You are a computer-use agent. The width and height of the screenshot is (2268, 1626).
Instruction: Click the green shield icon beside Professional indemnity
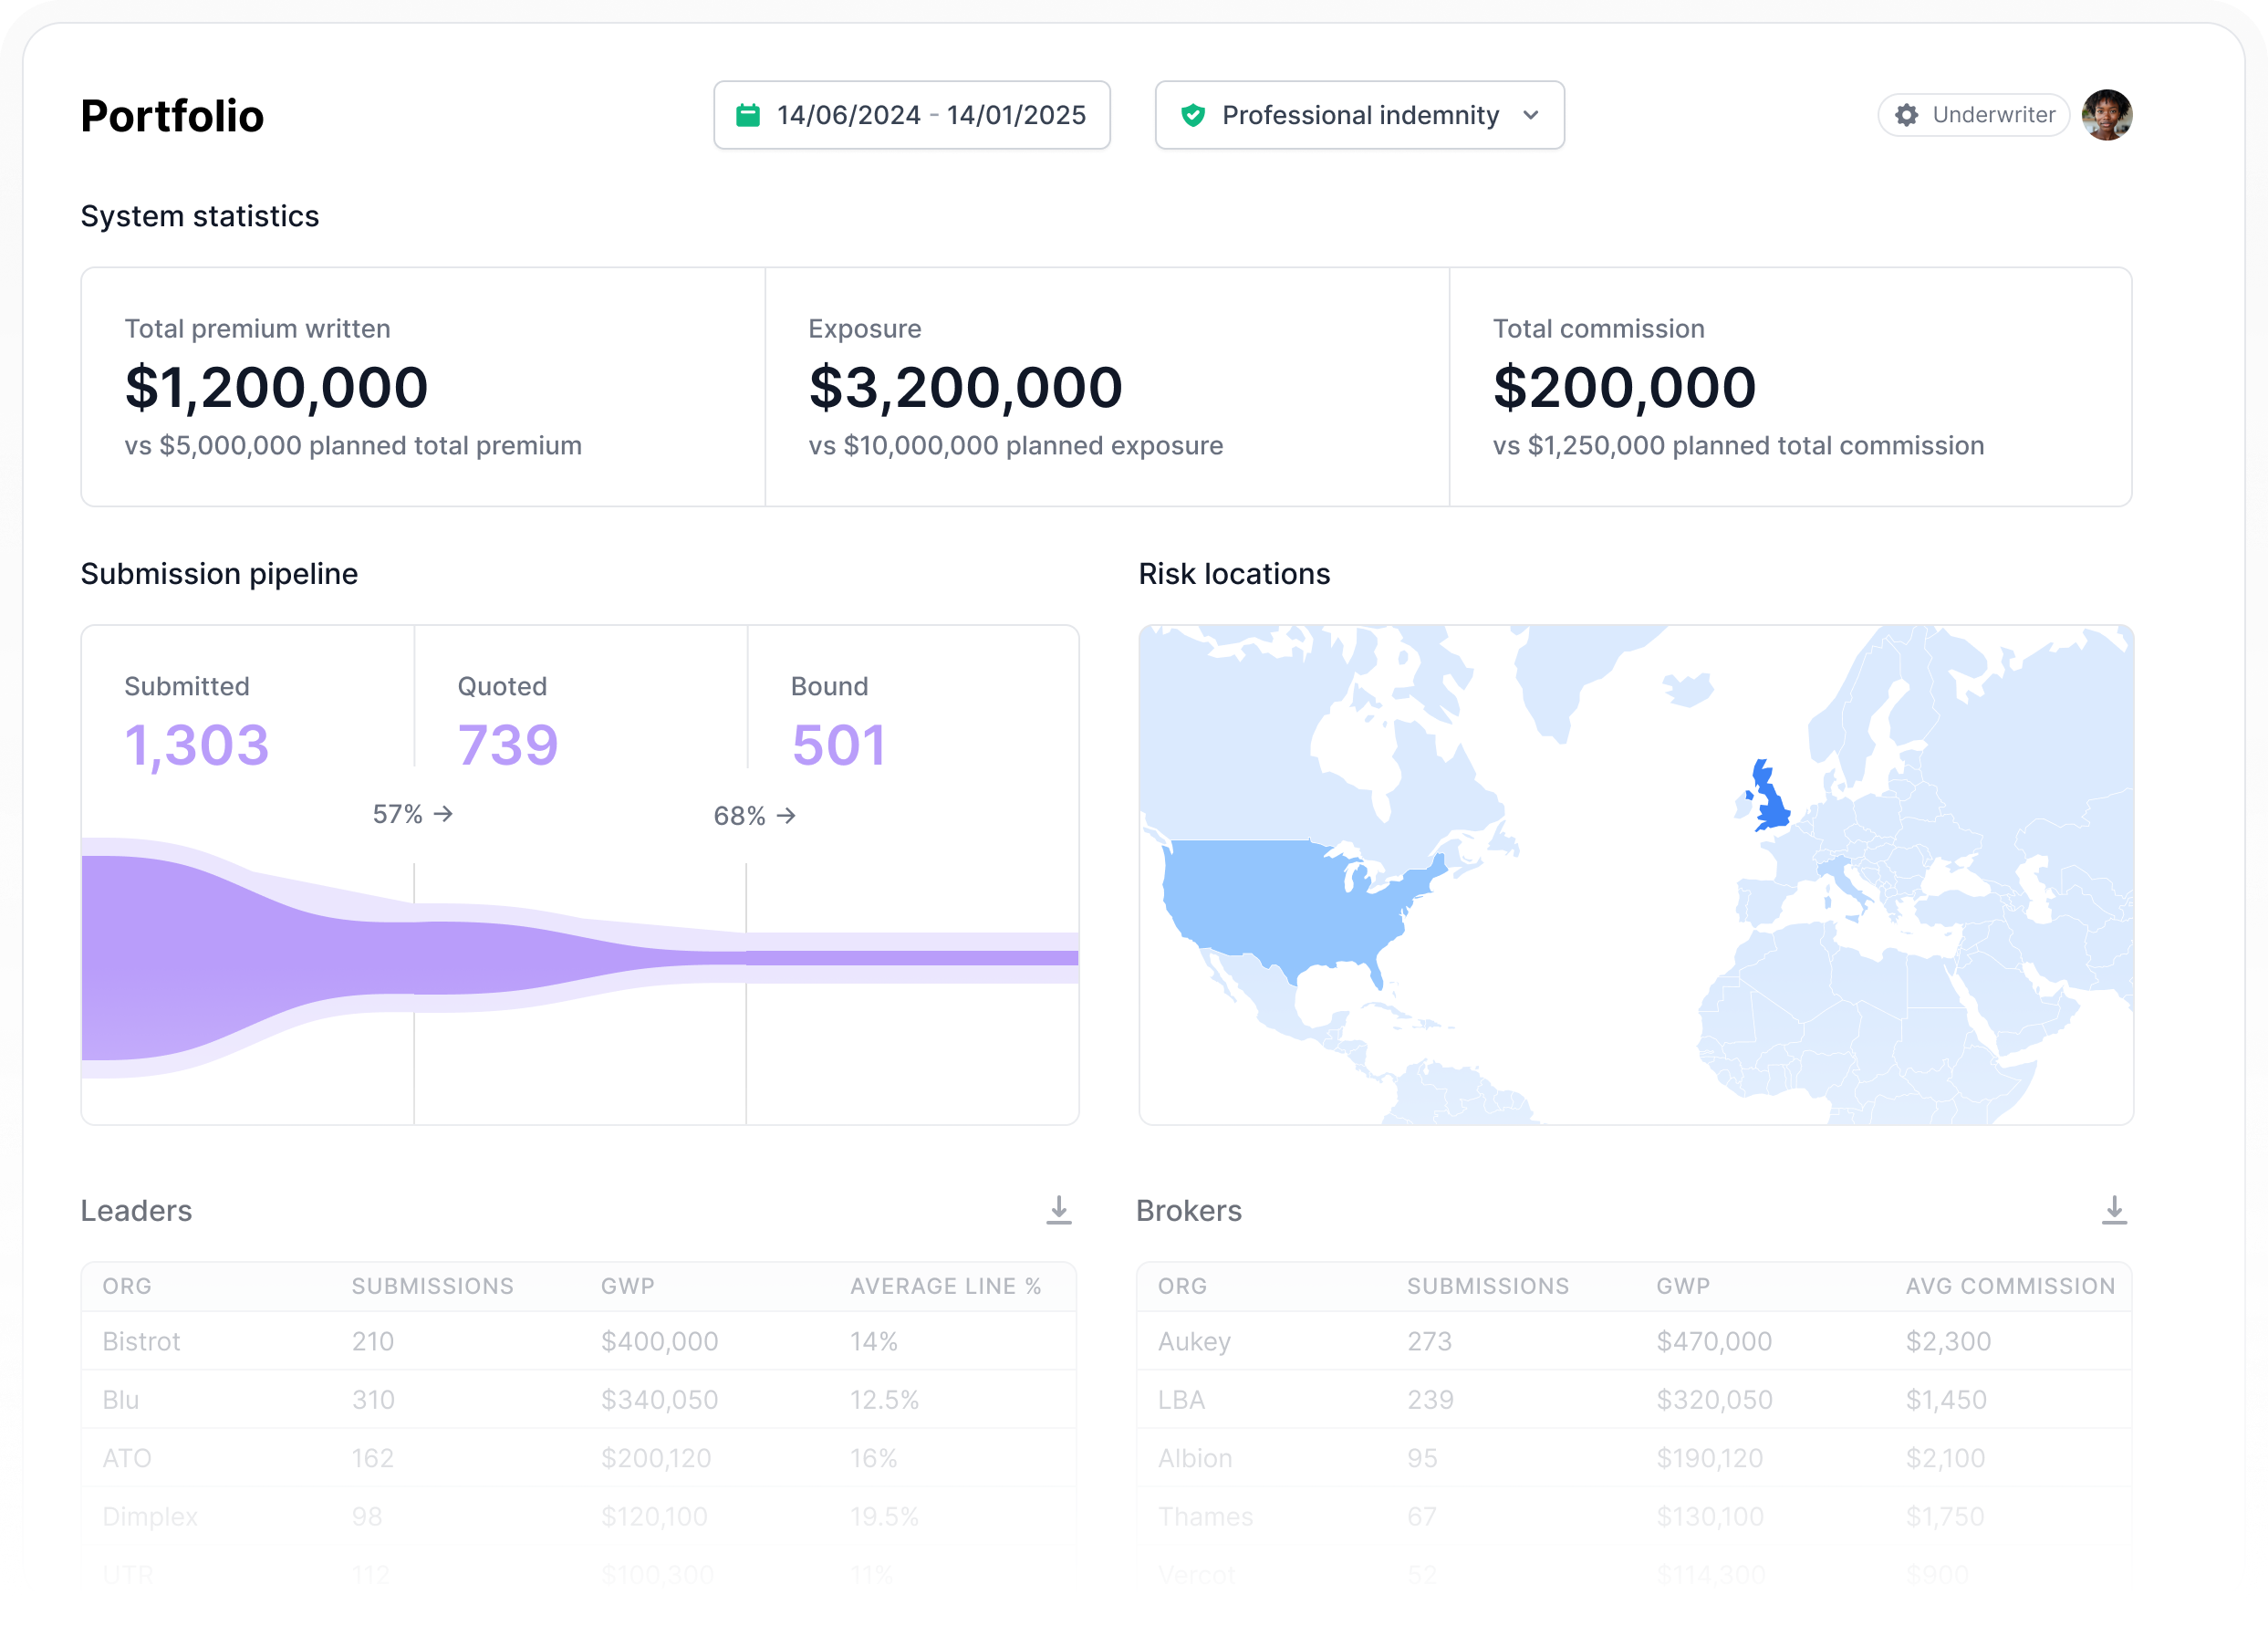coord(1194,115)
